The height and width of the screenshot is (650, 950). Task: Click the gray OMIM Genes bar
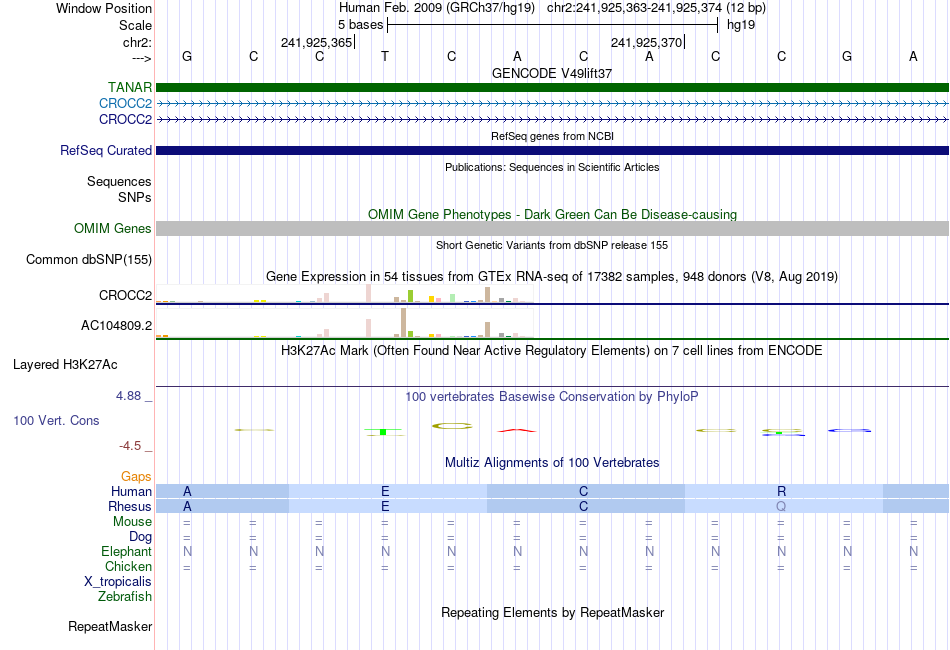pos(552,228)
